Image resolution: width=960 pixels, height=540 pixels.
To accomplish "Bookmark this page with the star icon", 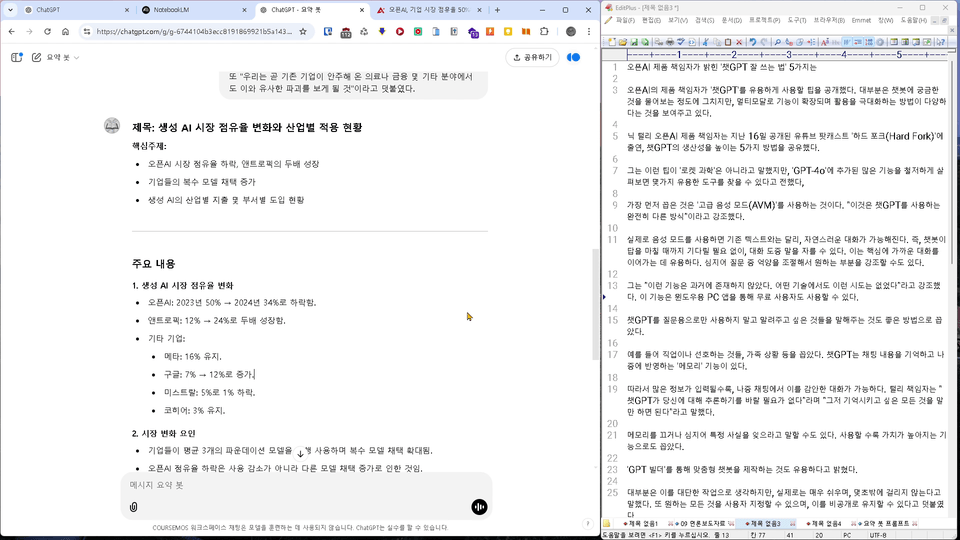I will click(x=302, y=31).
